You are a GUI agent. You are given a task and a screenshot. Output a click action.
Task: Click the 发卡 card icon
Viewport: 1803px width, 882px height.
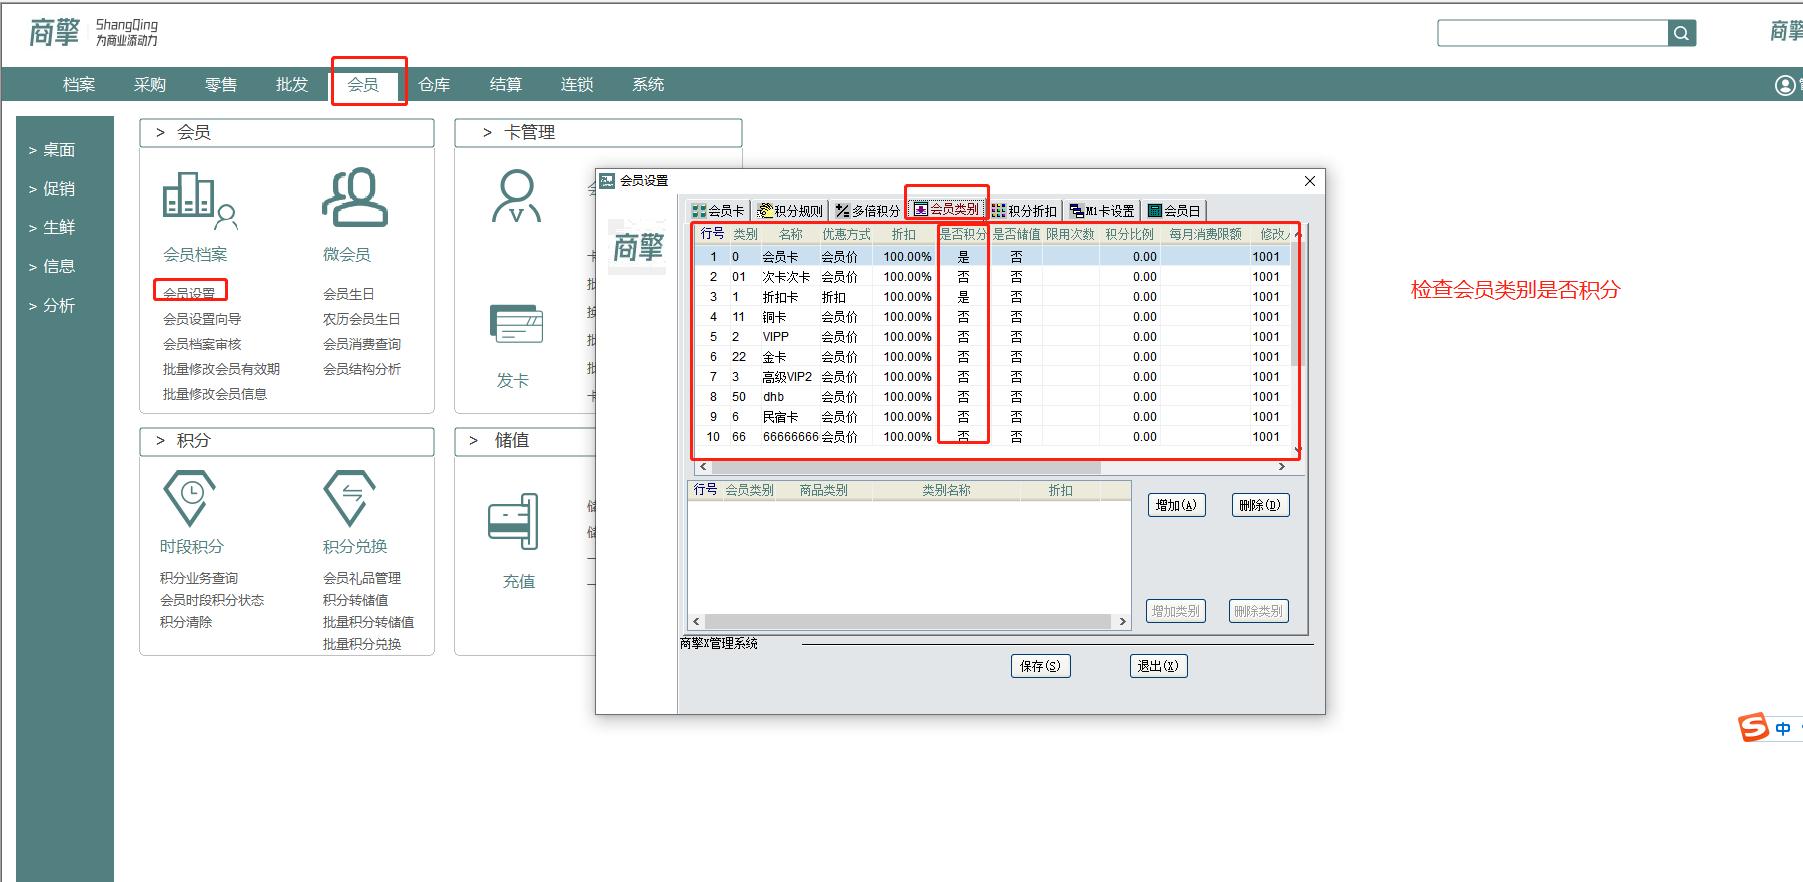[516, 325]
